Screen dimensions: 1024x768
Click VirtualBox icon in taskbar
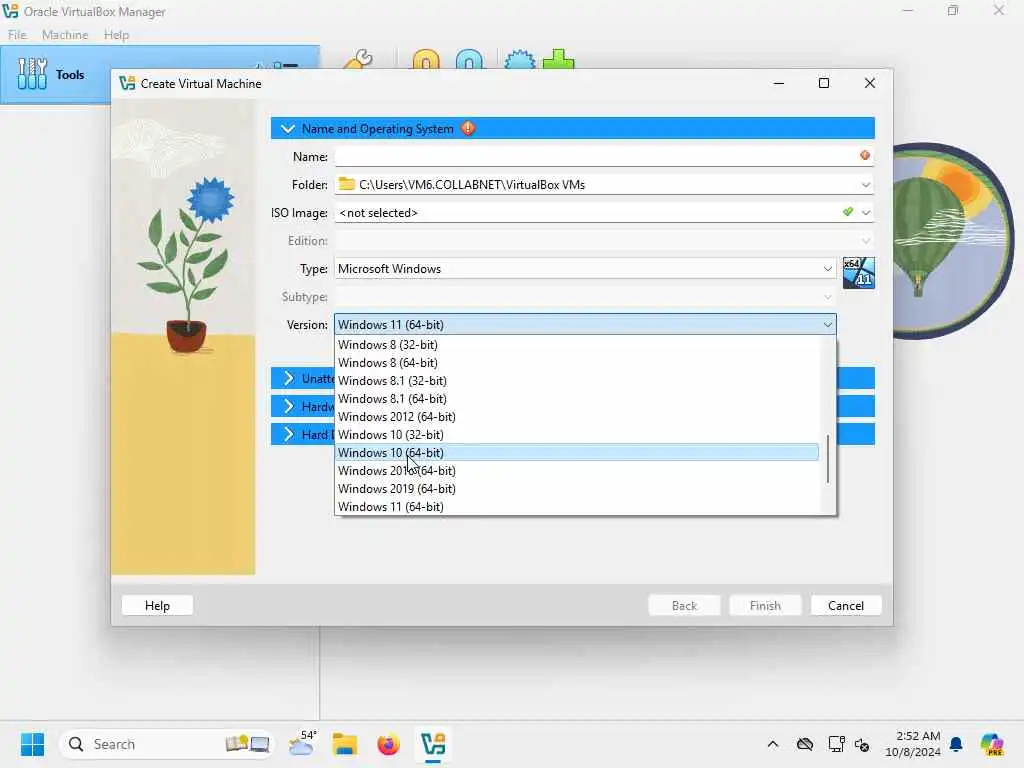432,744
